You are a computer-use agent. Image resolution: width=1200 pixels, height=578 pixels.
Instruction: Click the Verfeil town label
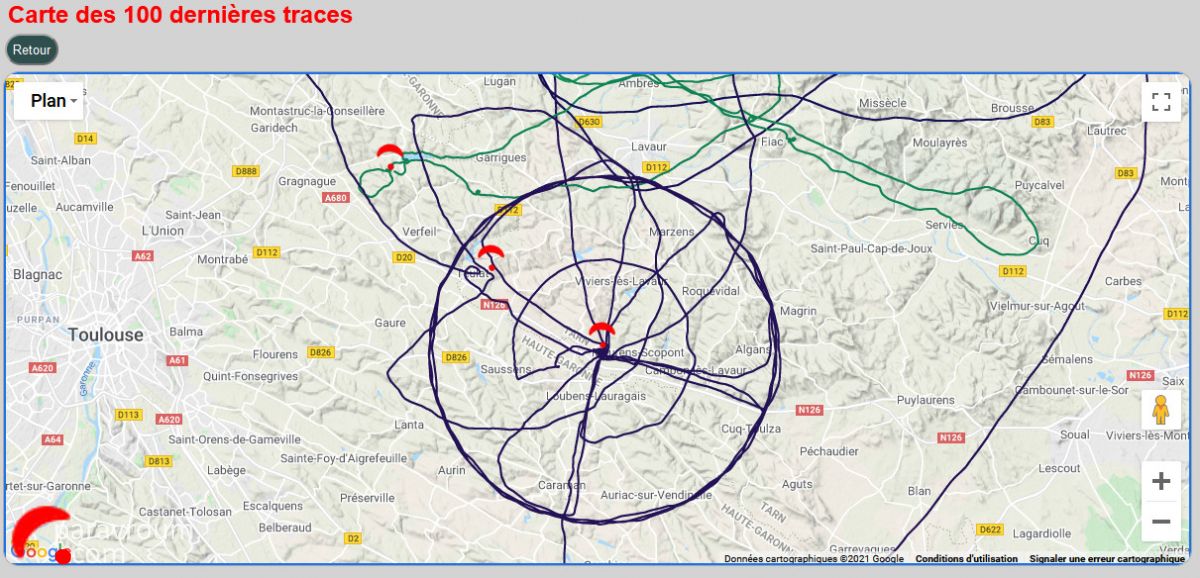(418, 231)
